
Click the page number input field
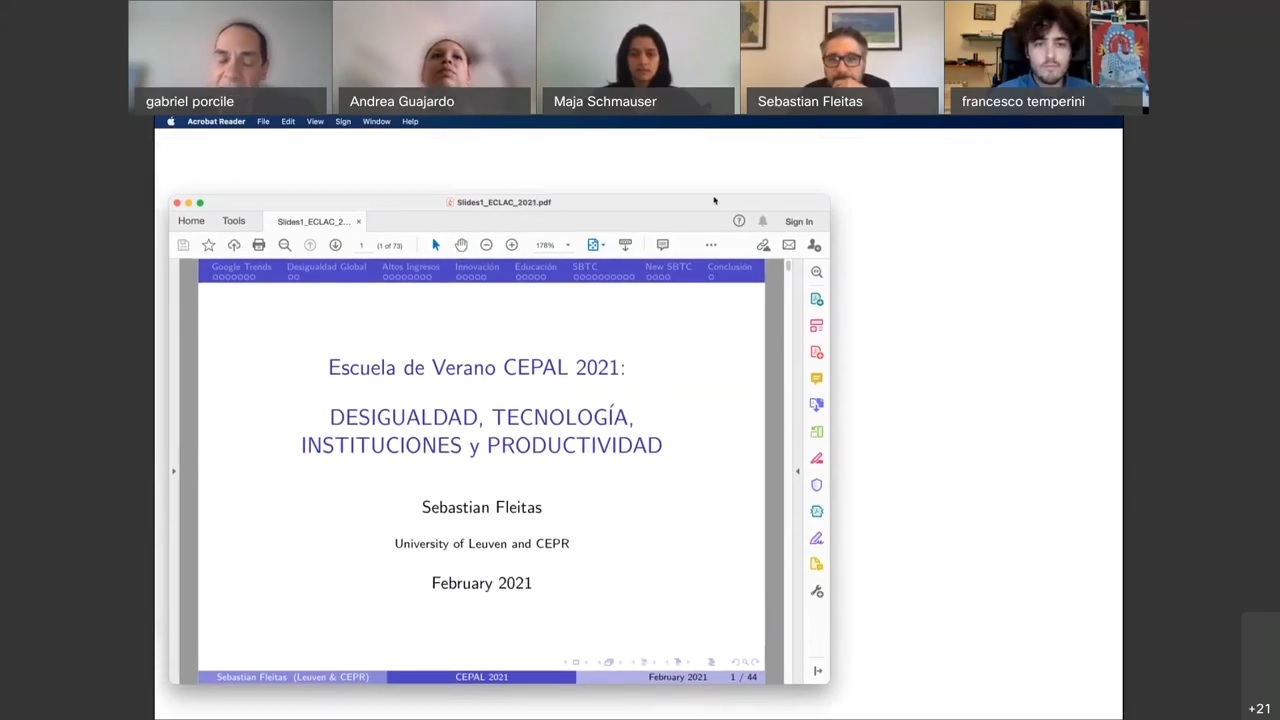click(x=361, y=245)
